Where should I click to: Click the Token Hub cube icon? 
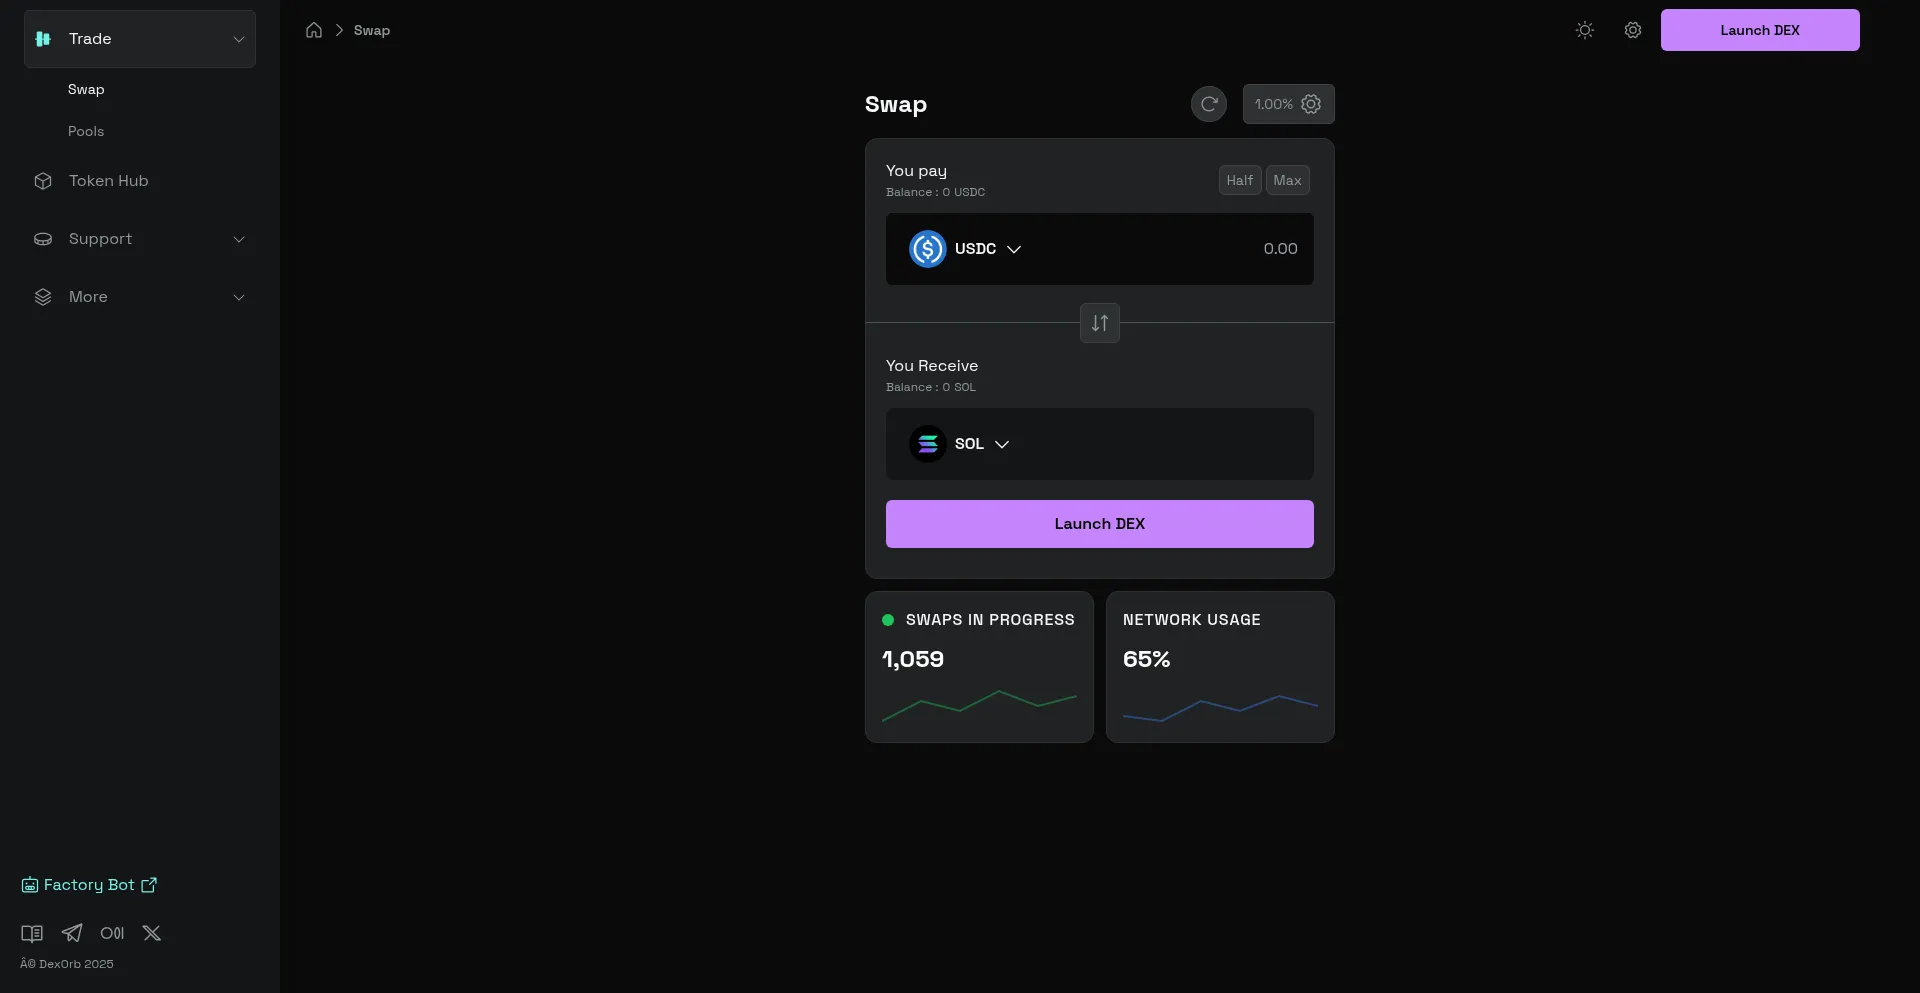point(43,181)
